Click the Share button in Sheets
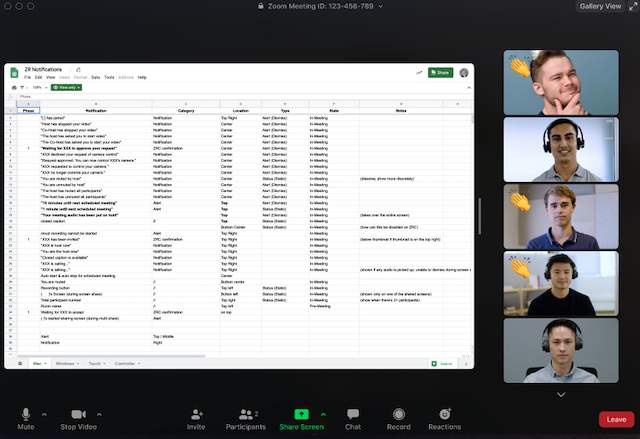The width and height of the screenshot is (640, 439). pyautogui.click(x=440, y=73)
